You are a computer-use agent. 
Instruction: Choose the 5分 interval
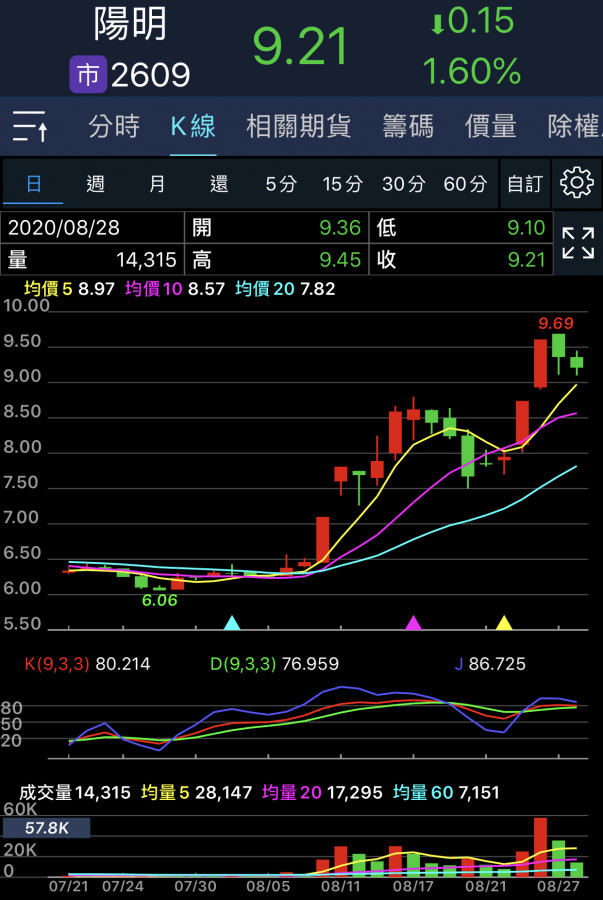(x=281, y=184)
